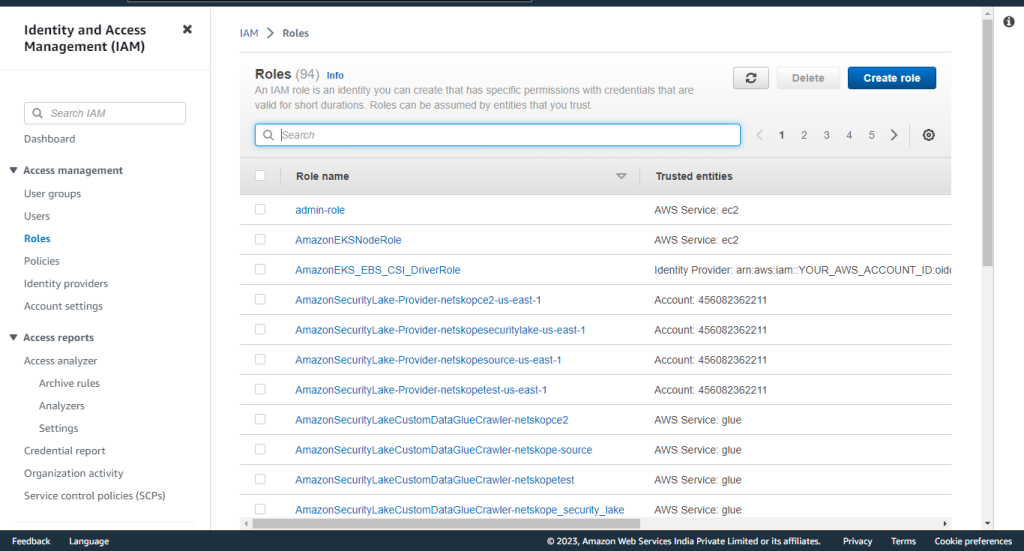Open Cookie preferences in footer

[x=973, y=541]
